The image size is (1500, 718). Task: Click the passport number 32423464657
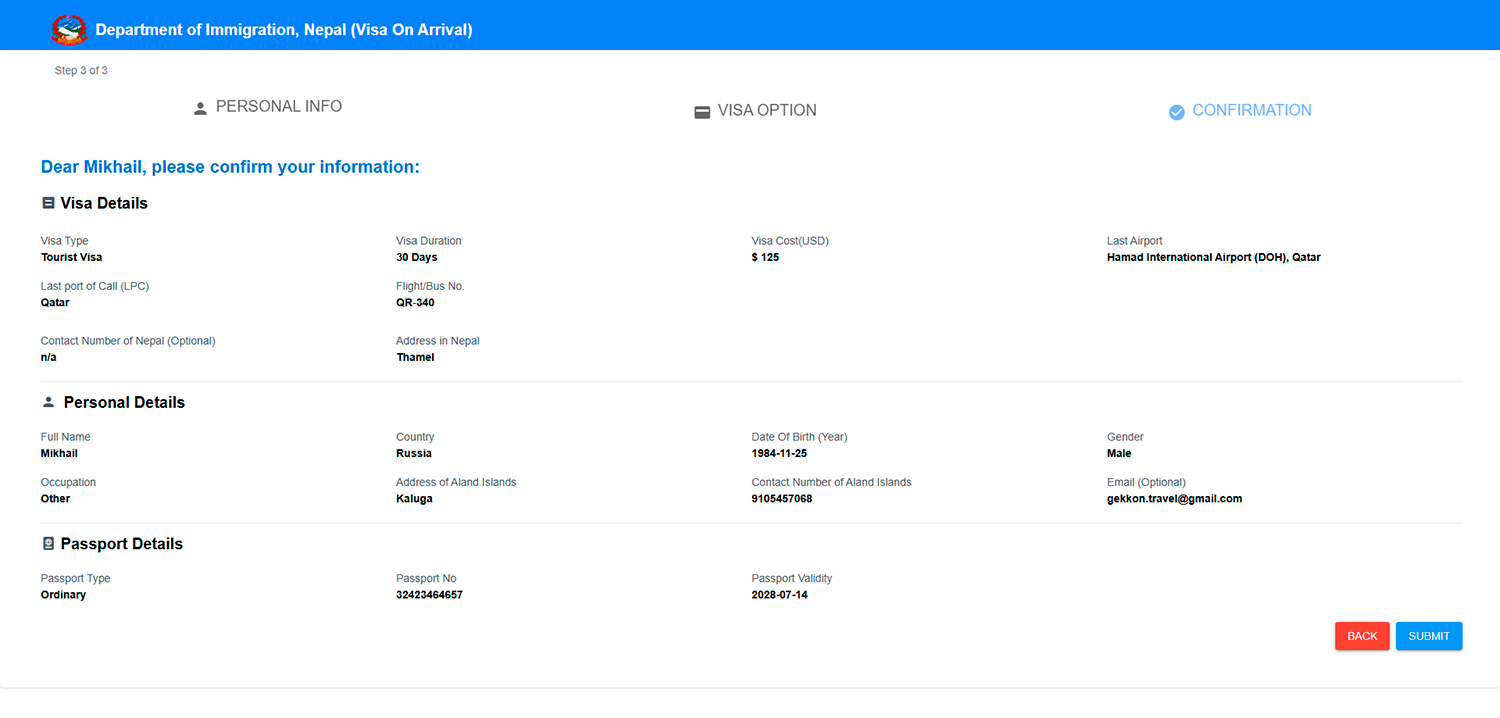point(429,595)
